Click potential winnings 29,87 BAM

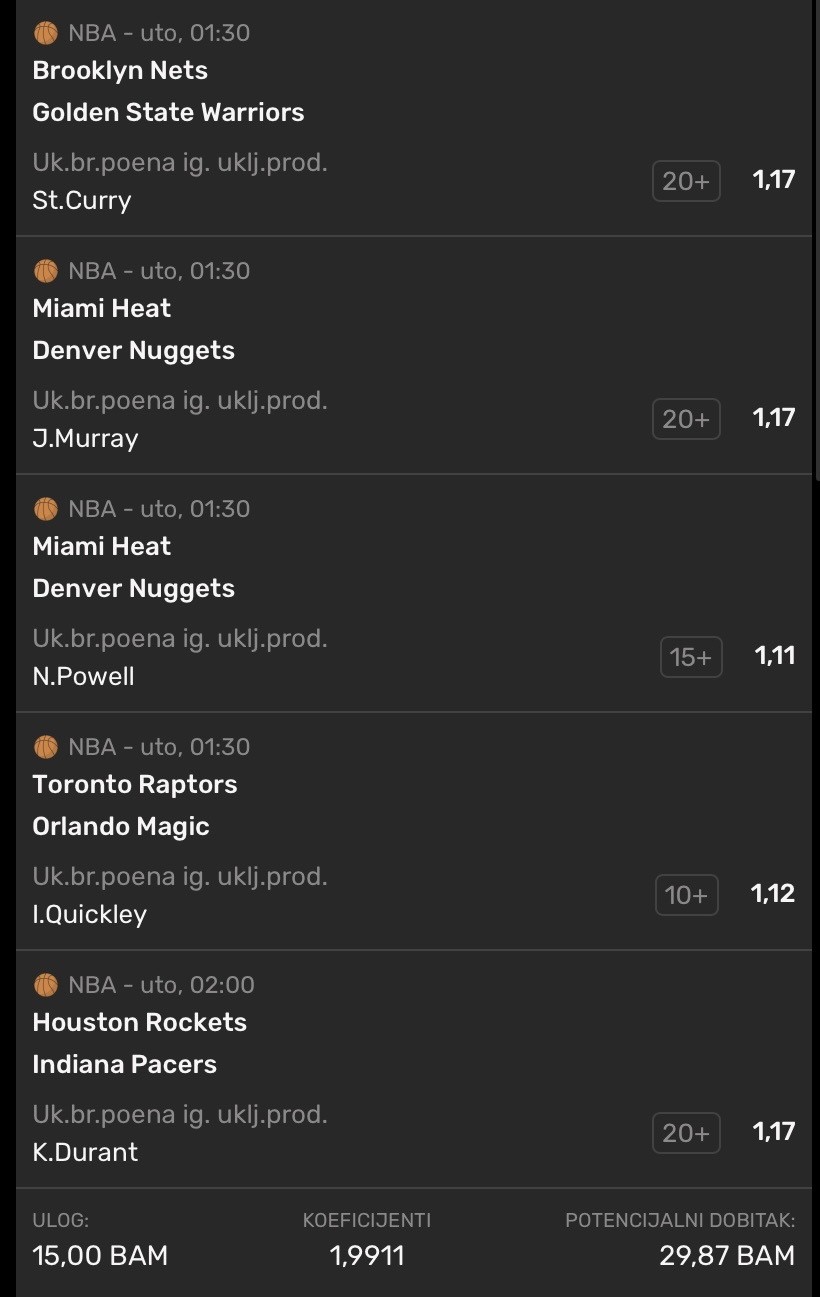(726, 1255)
